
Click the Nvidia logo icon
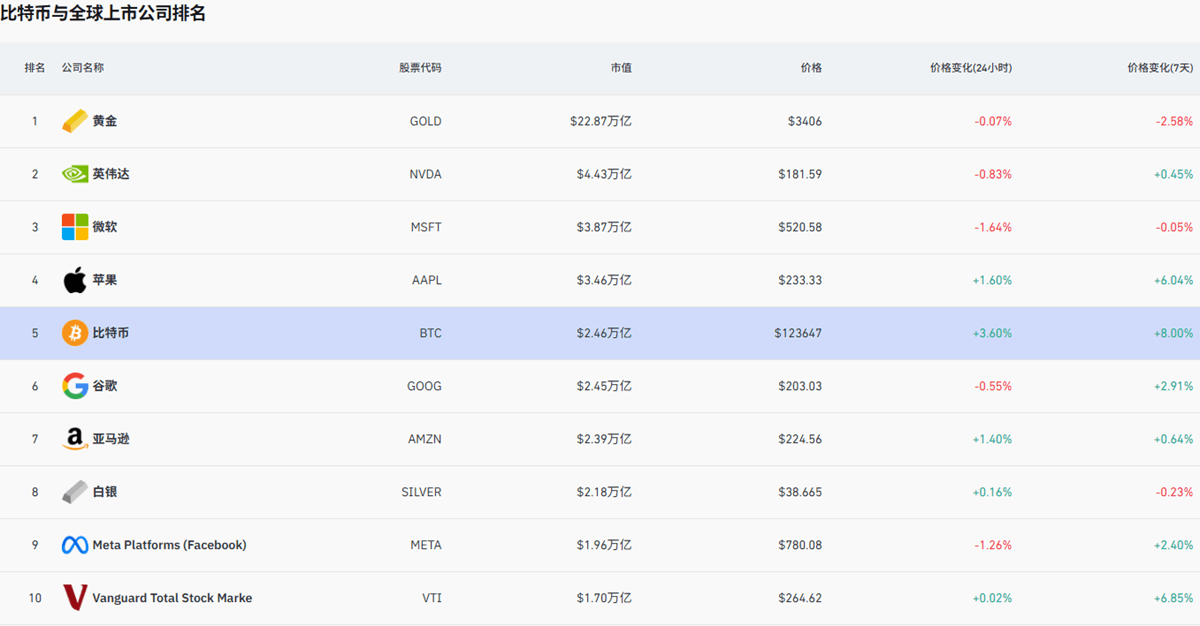click(x=75, y=174)
